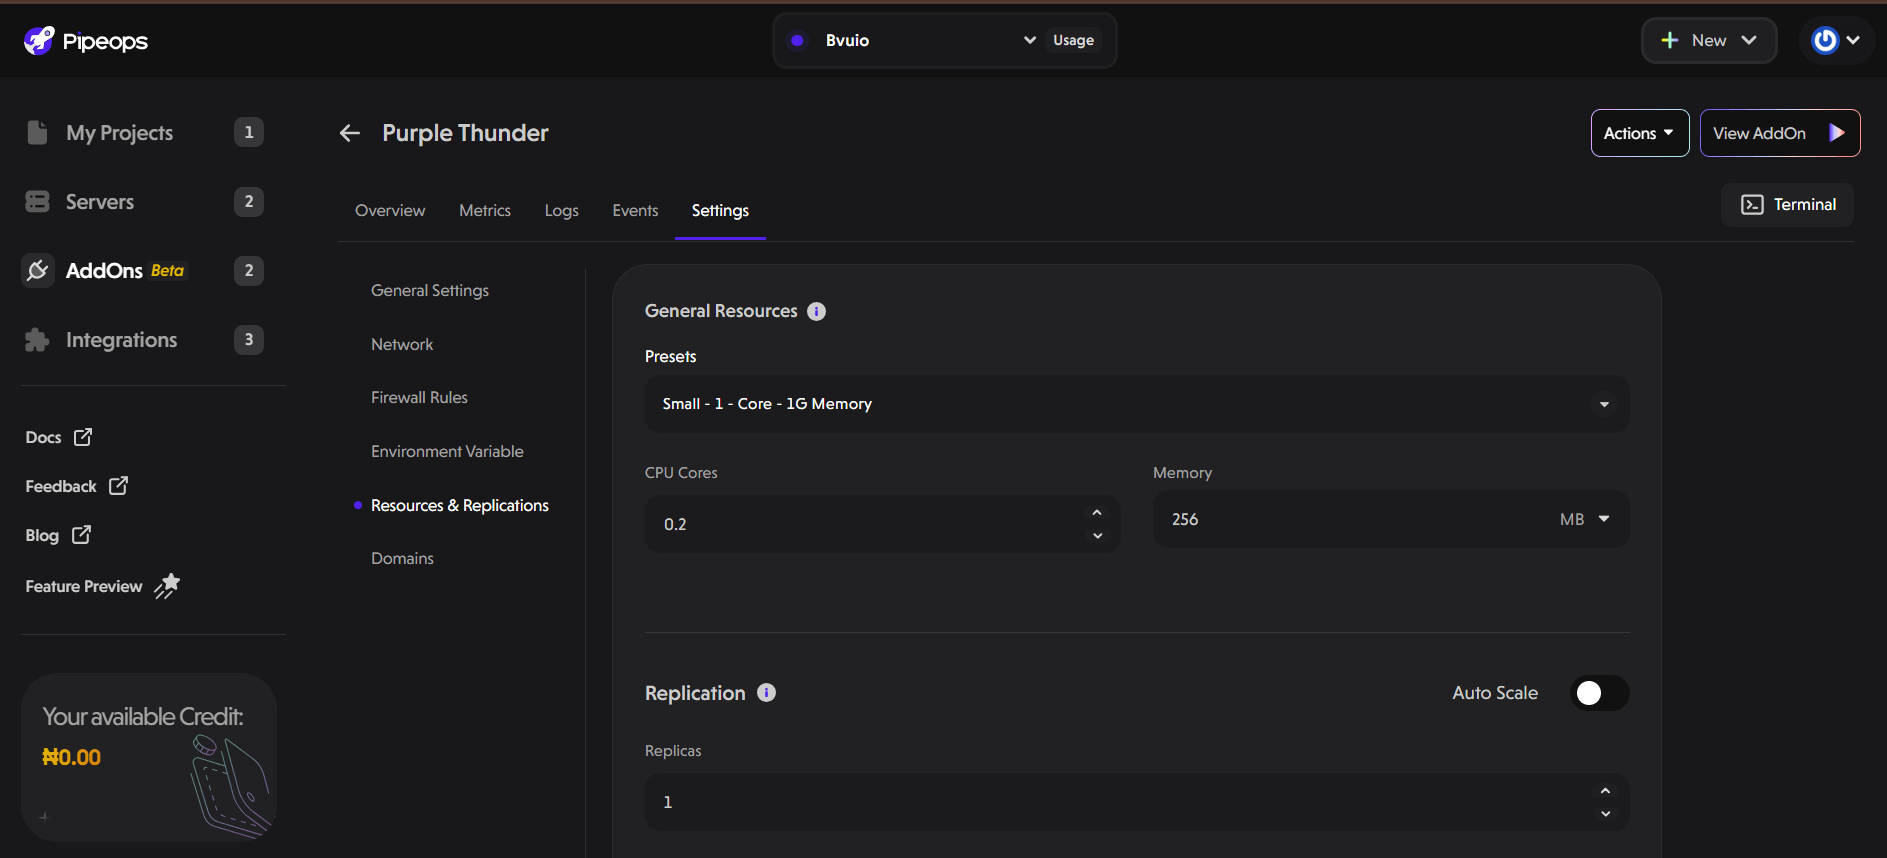Click the back arrow beside Purple Thunder

(349, 133)
